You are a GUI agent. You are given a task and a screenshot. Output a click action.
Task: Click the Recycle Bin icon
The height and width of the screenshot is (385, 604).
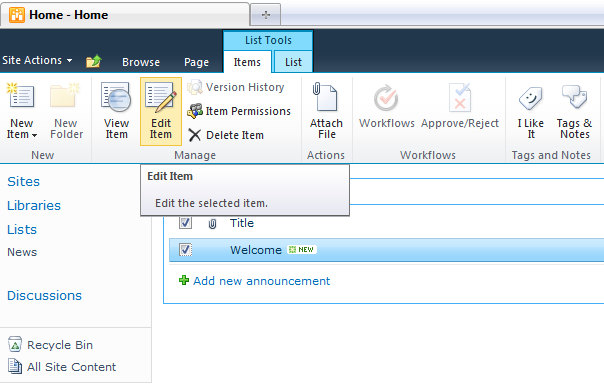tap(15, 344)
